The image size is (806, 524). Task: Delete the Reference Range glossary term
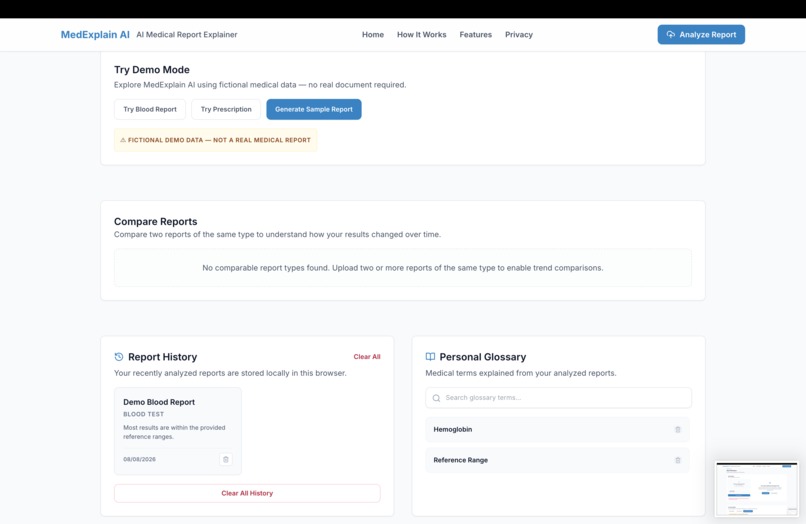point(677,460)
